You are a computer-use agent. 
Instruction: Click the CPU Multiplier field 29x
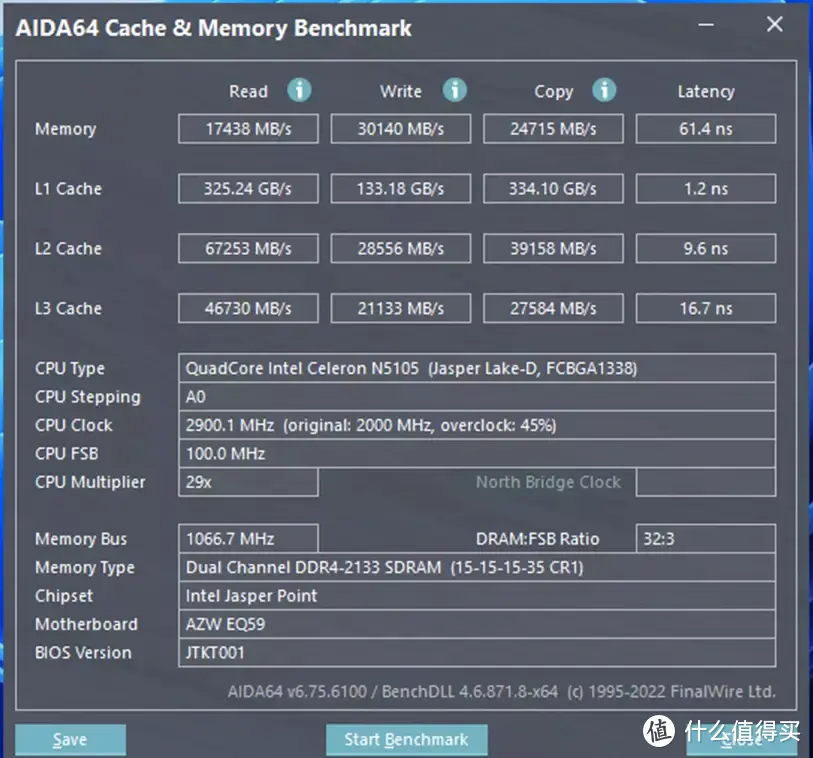tap(248, 482)
